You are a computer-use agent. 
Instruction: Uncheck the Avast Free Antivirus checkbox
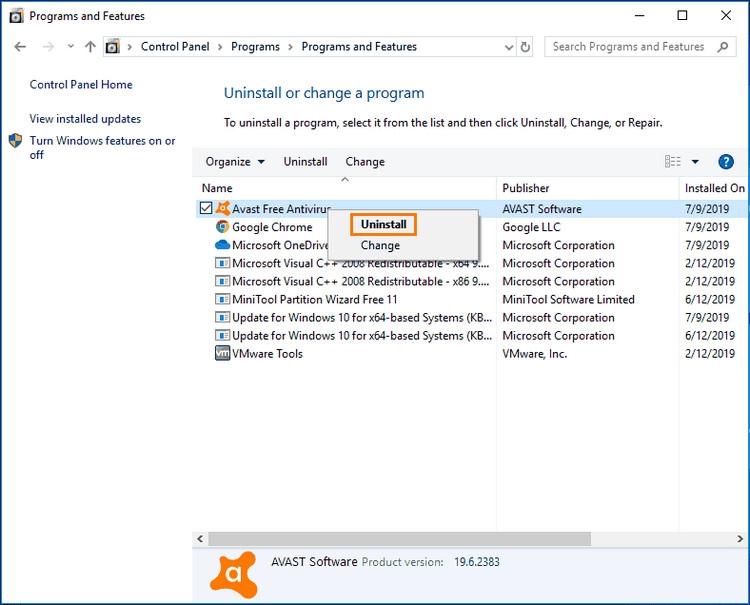[x=206, y=208]
